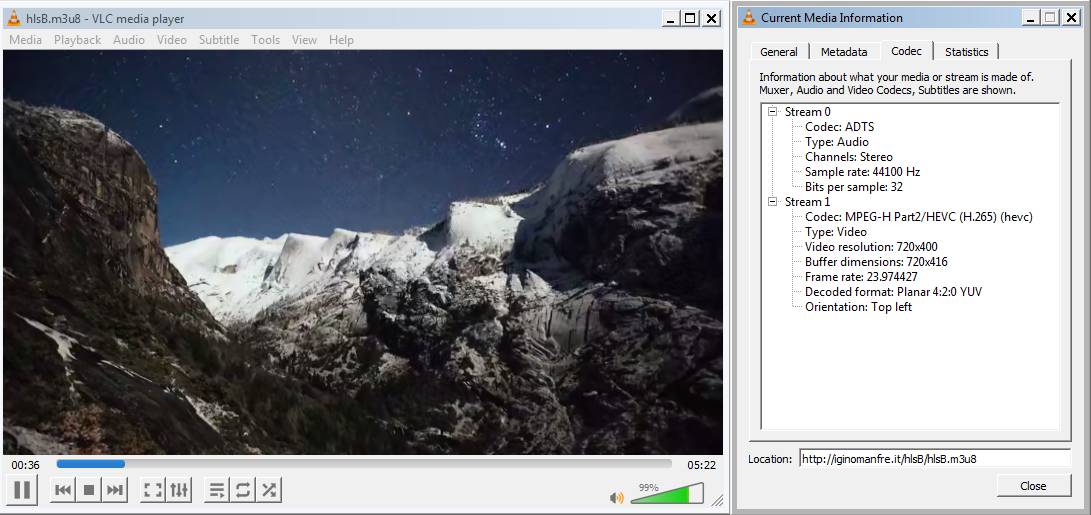
Task: Open the Playback menu
Action: 77,40
